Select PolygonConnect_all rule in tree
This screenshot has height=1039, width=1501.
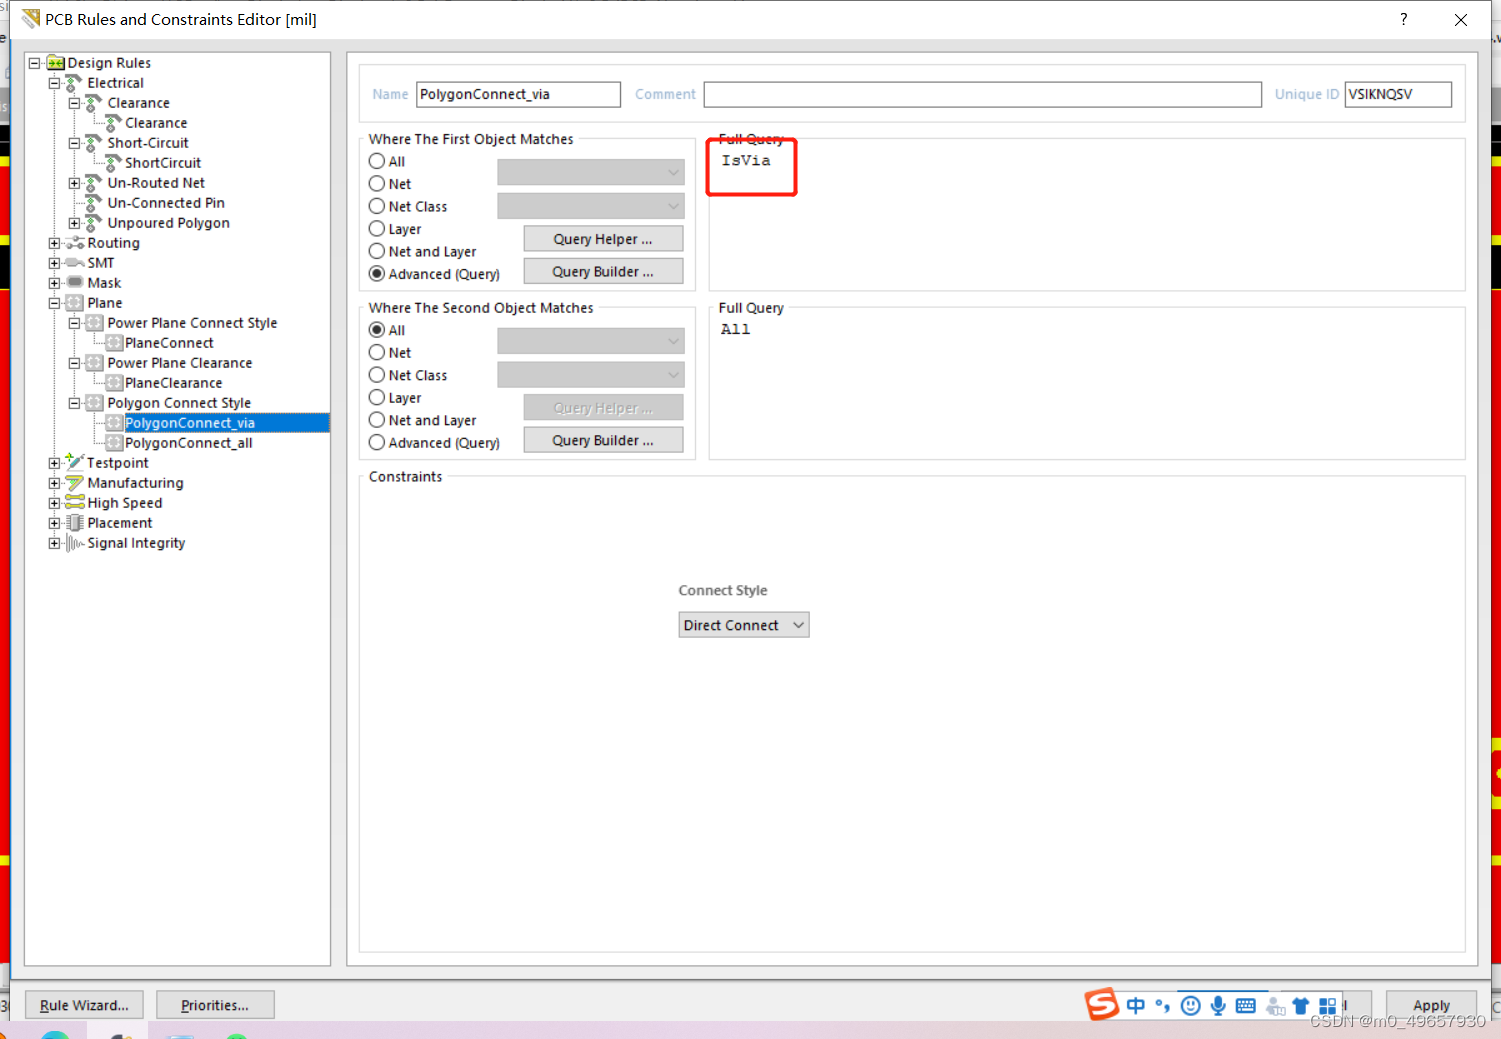coord(188,443)
